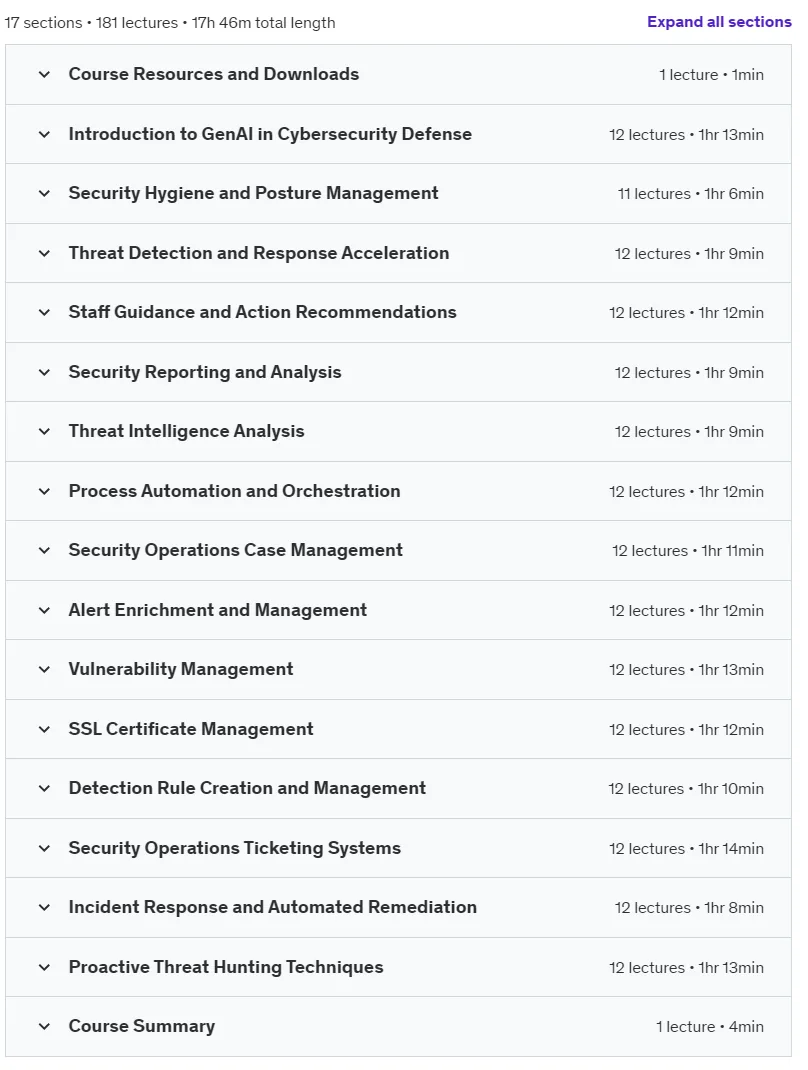Click Vulnerability Management 12 lectures duration text
Image resolution: width=808 pixels, height=1070 pixels.
[x=687, y=670]
